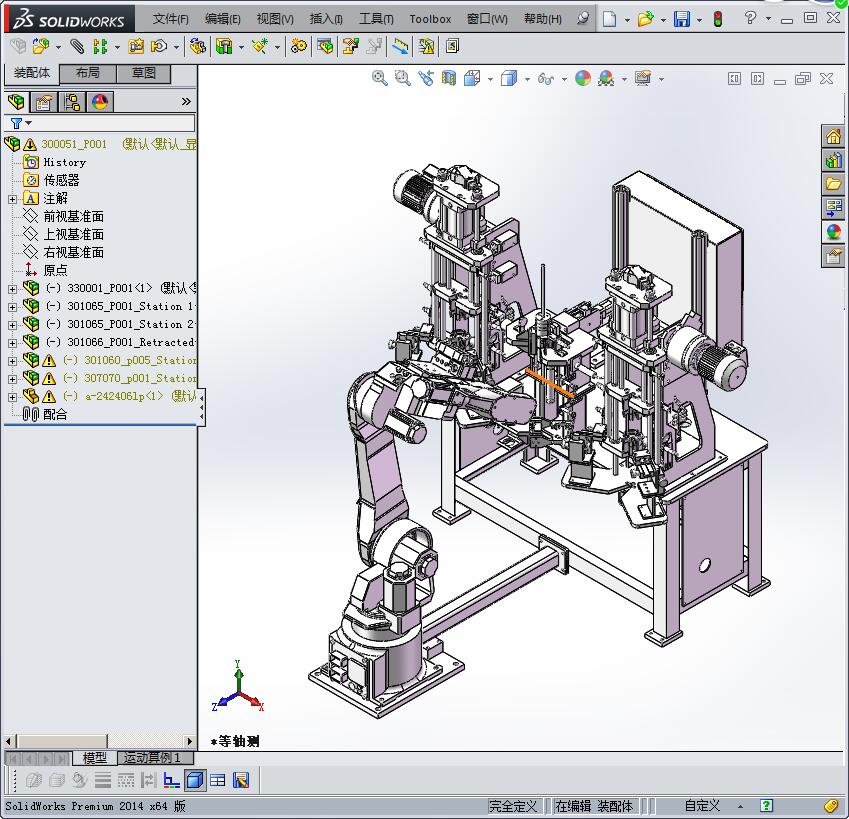Expand the 注解 annotations folder

12,199
